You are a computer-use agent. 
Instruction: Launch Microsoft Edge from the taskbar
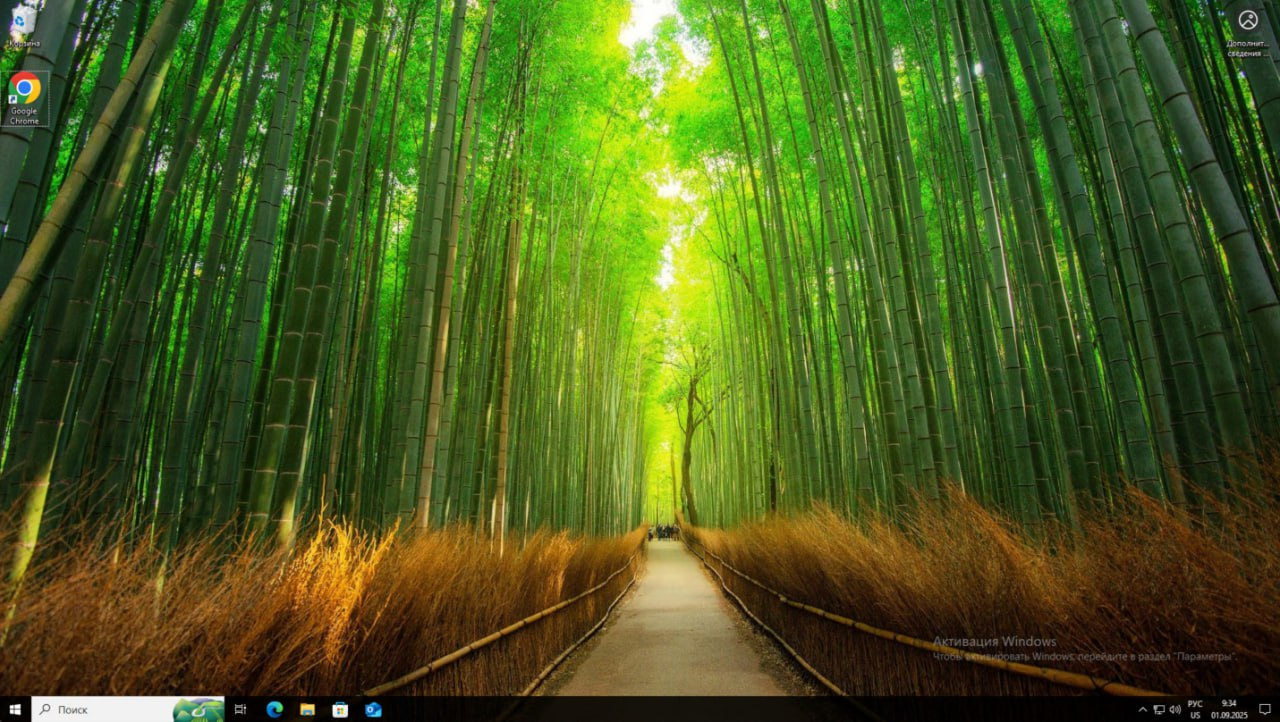tap(274, 709)
